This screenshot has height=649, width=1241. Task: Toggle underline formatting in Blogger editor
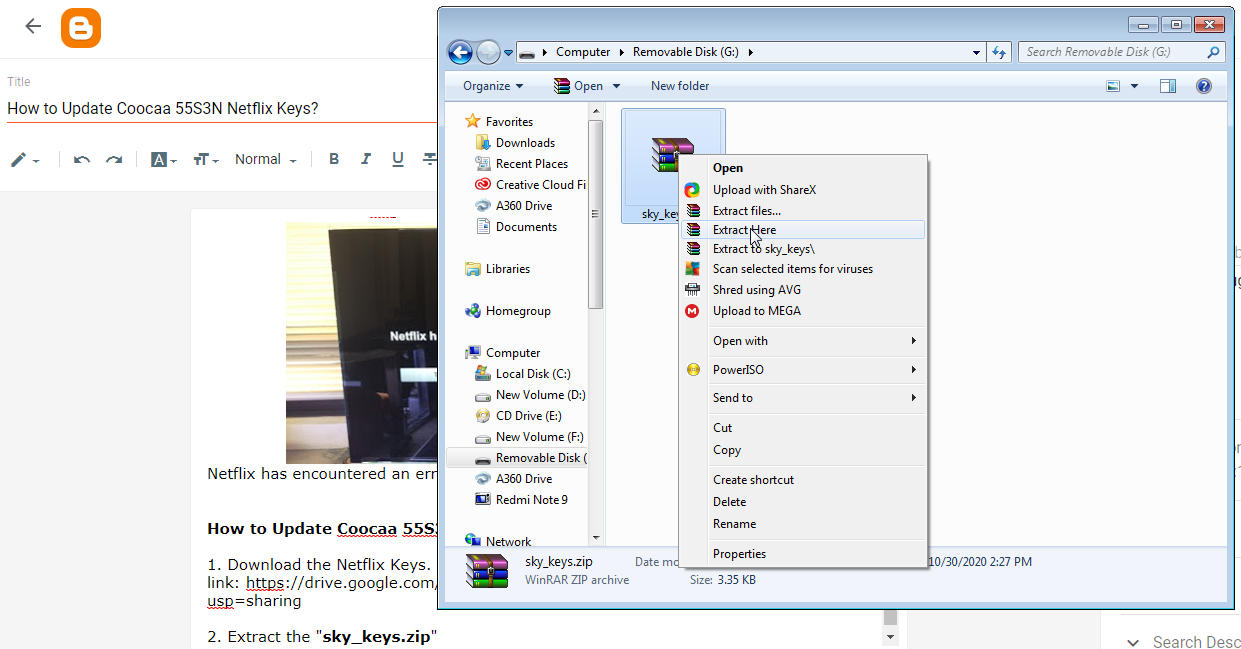click(398, 159)
